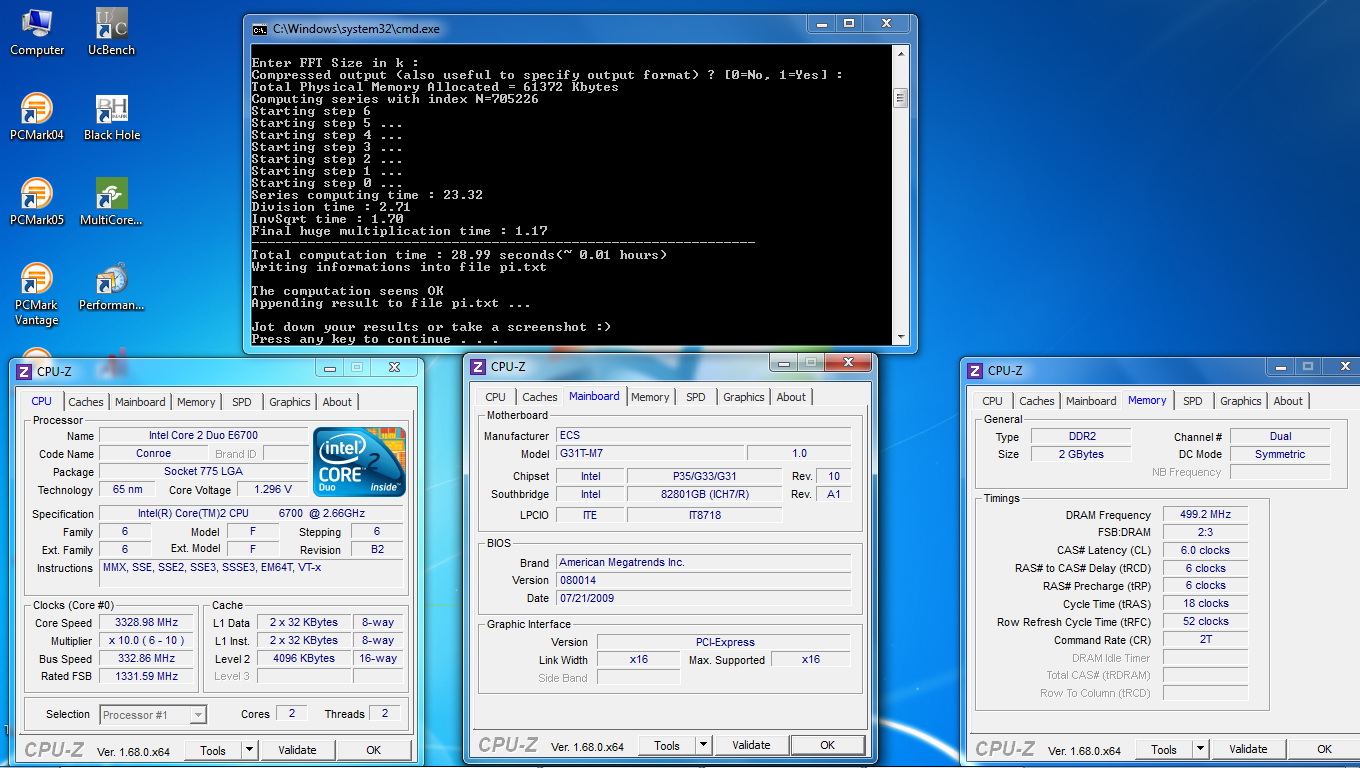Open the Black Hole desktop icon
This screenshot has width=1360, height=768.
[112, 117]
